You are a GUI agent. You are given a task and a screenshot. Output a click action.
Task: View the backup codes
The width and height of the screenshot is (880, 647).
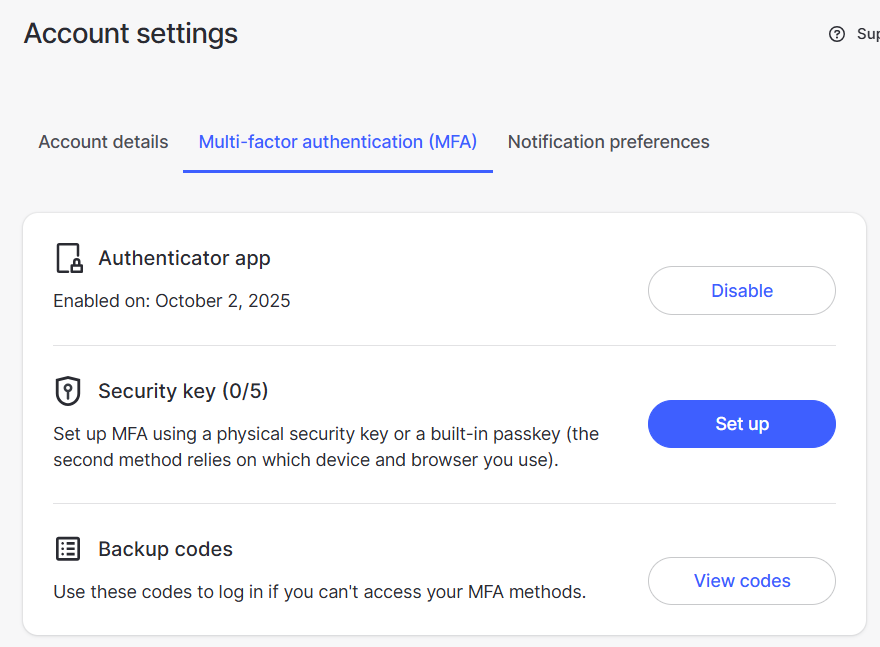click(741, 581)
